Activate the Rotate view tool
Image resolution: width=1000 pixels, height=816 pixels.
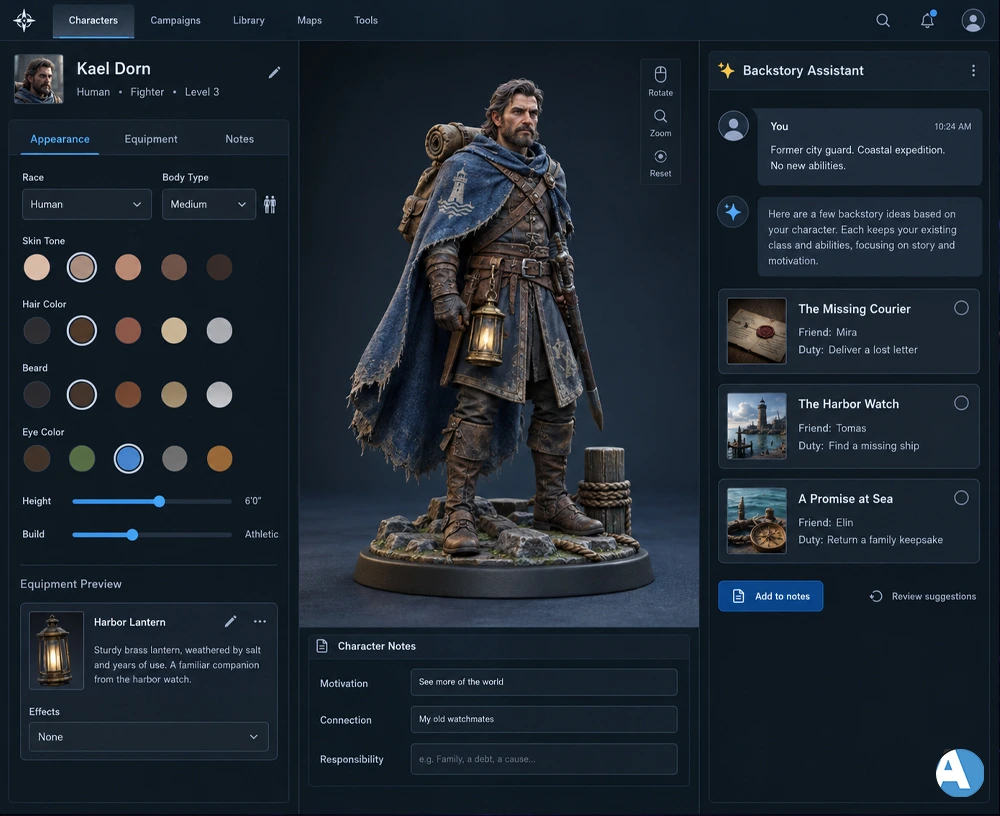point(661,81)
